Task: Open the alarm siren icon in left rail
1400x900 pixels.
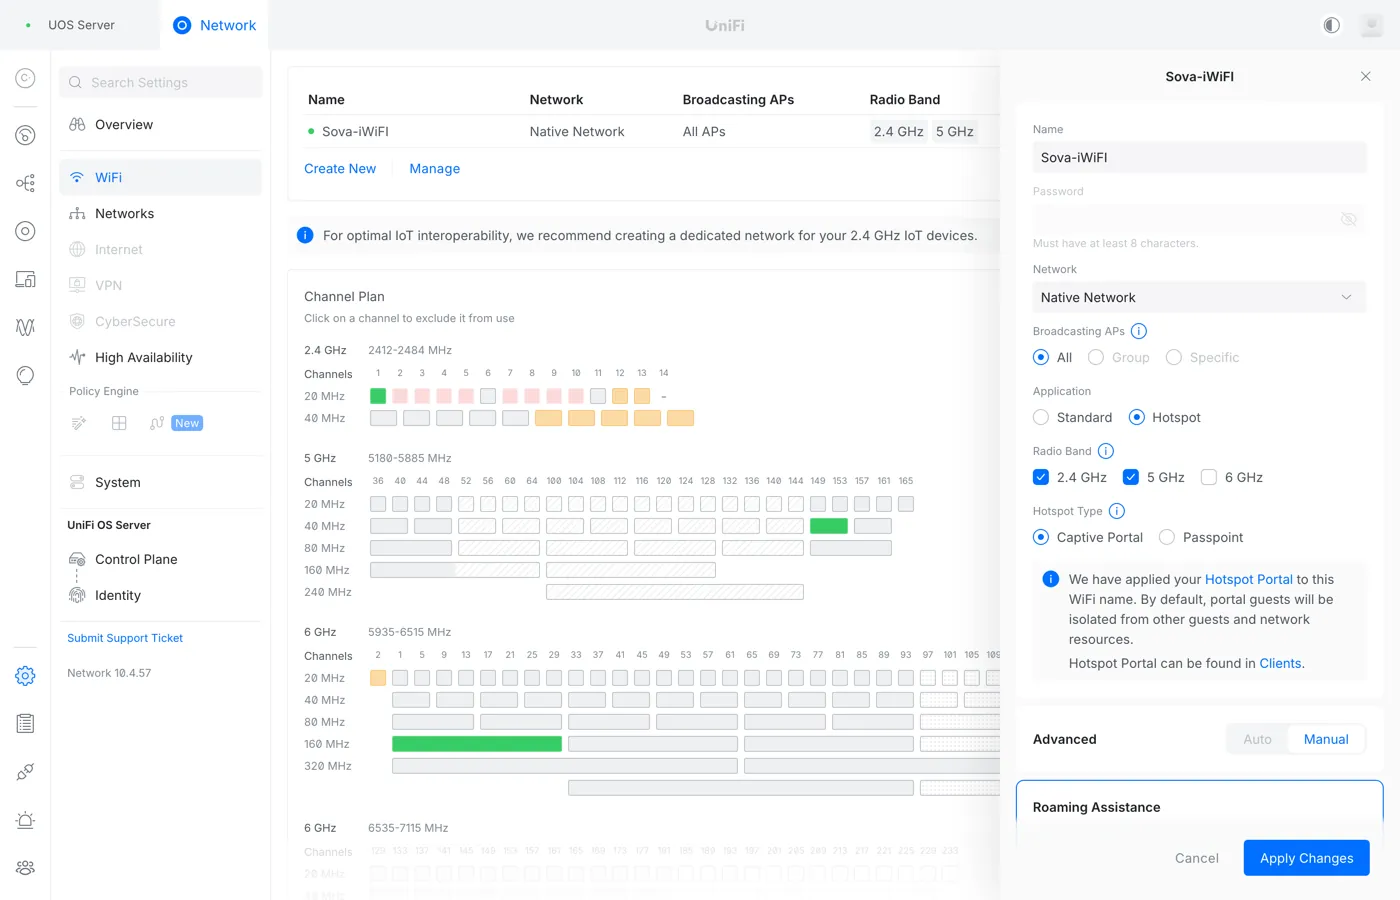Action: coord(26,820)
